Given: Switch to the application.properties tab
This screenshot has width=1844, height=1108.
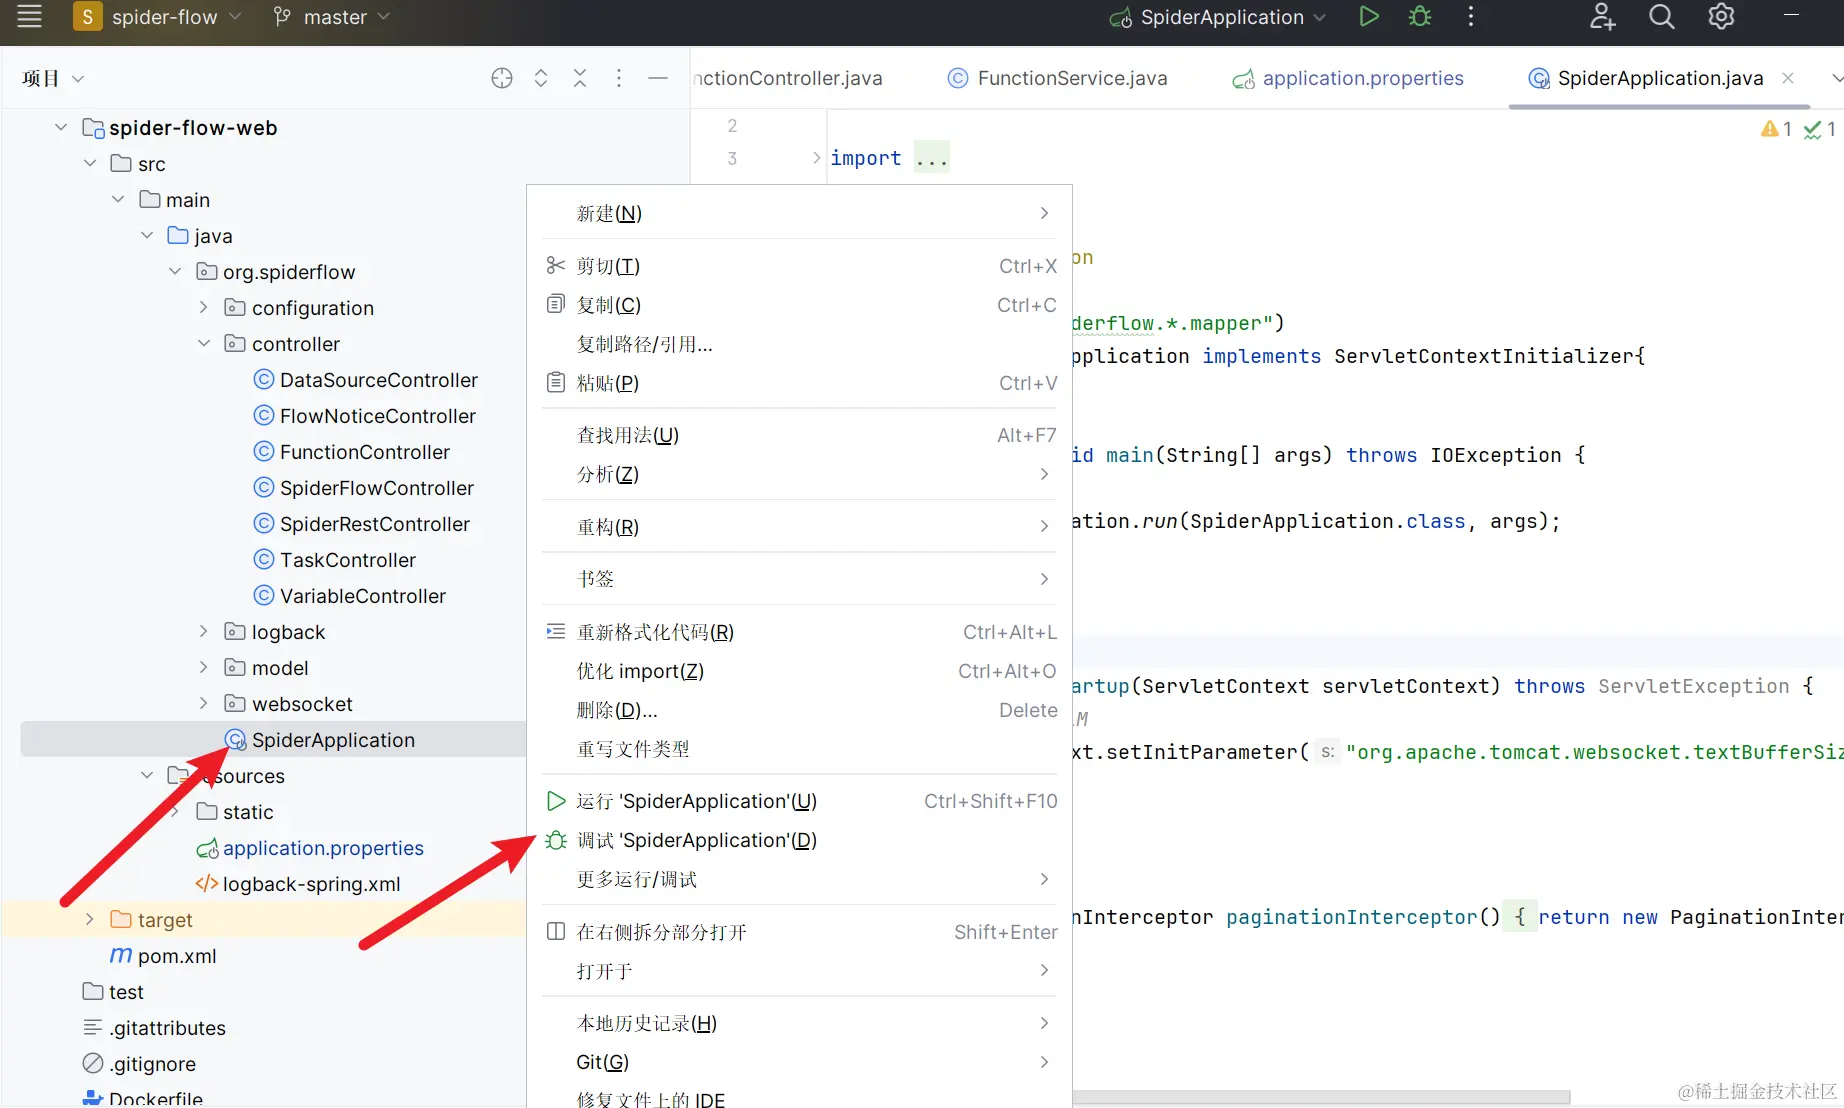Looking at the screenshot, I should tap(1348, 78).
